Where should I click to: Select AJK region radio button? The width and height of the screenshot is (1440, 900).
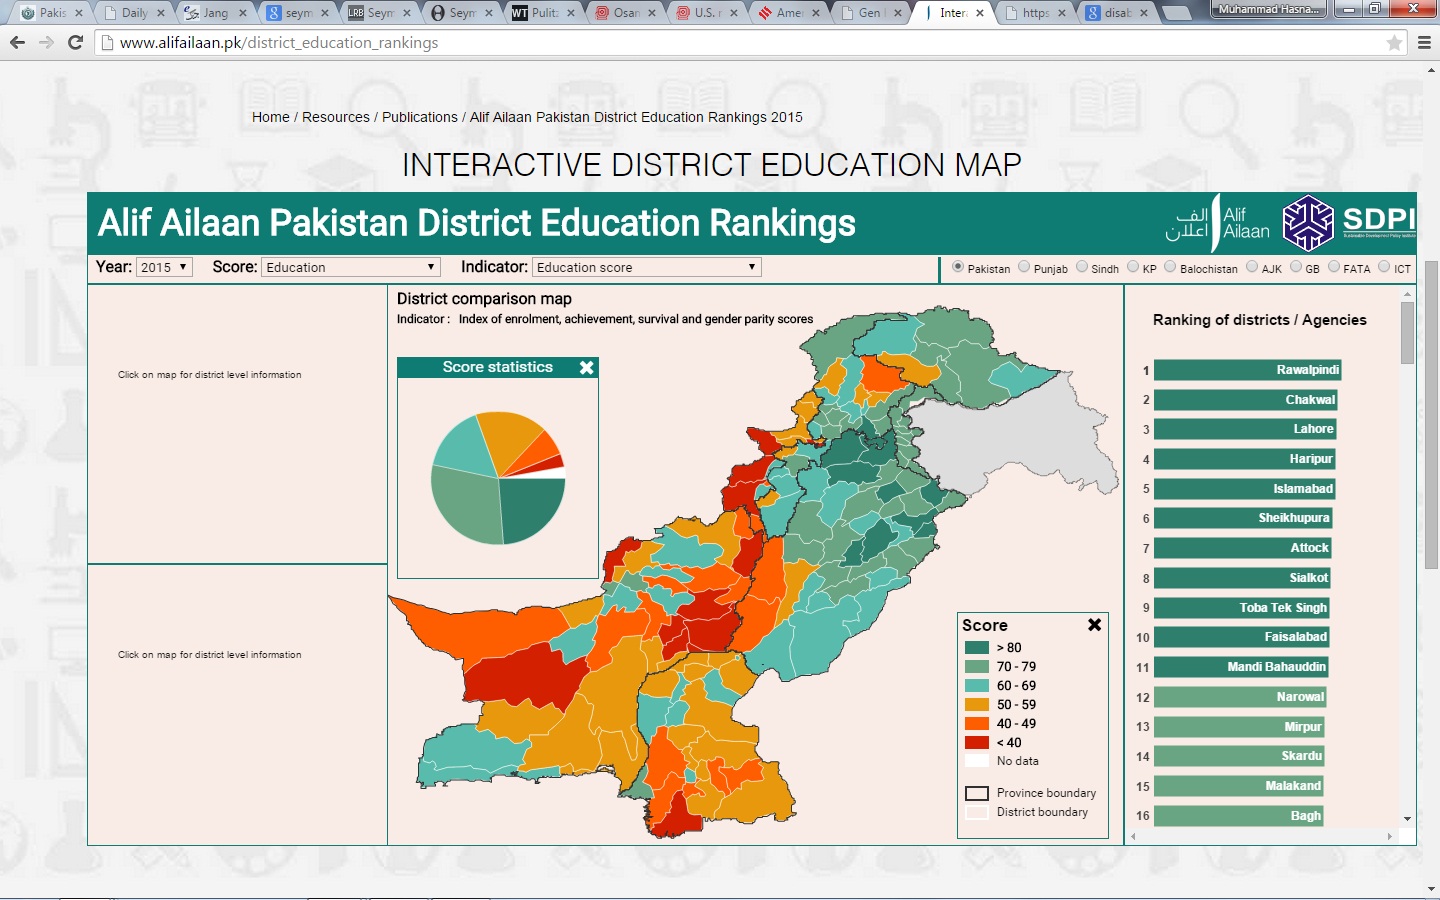[x=1252, y=267]
